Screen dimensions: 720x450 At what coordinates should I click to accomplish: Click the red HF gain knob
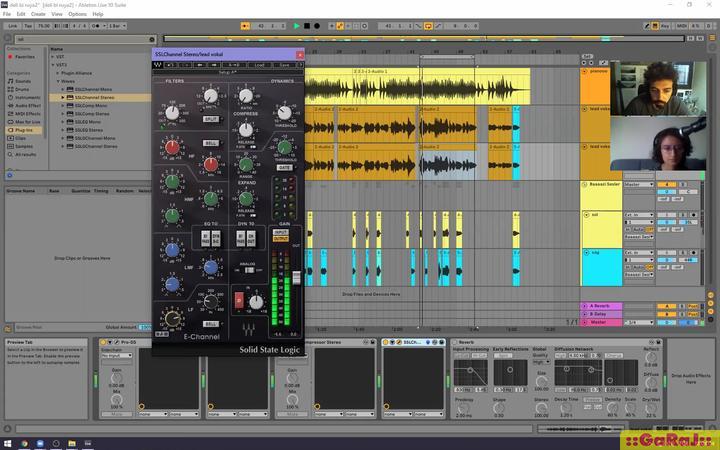[172, 147]
